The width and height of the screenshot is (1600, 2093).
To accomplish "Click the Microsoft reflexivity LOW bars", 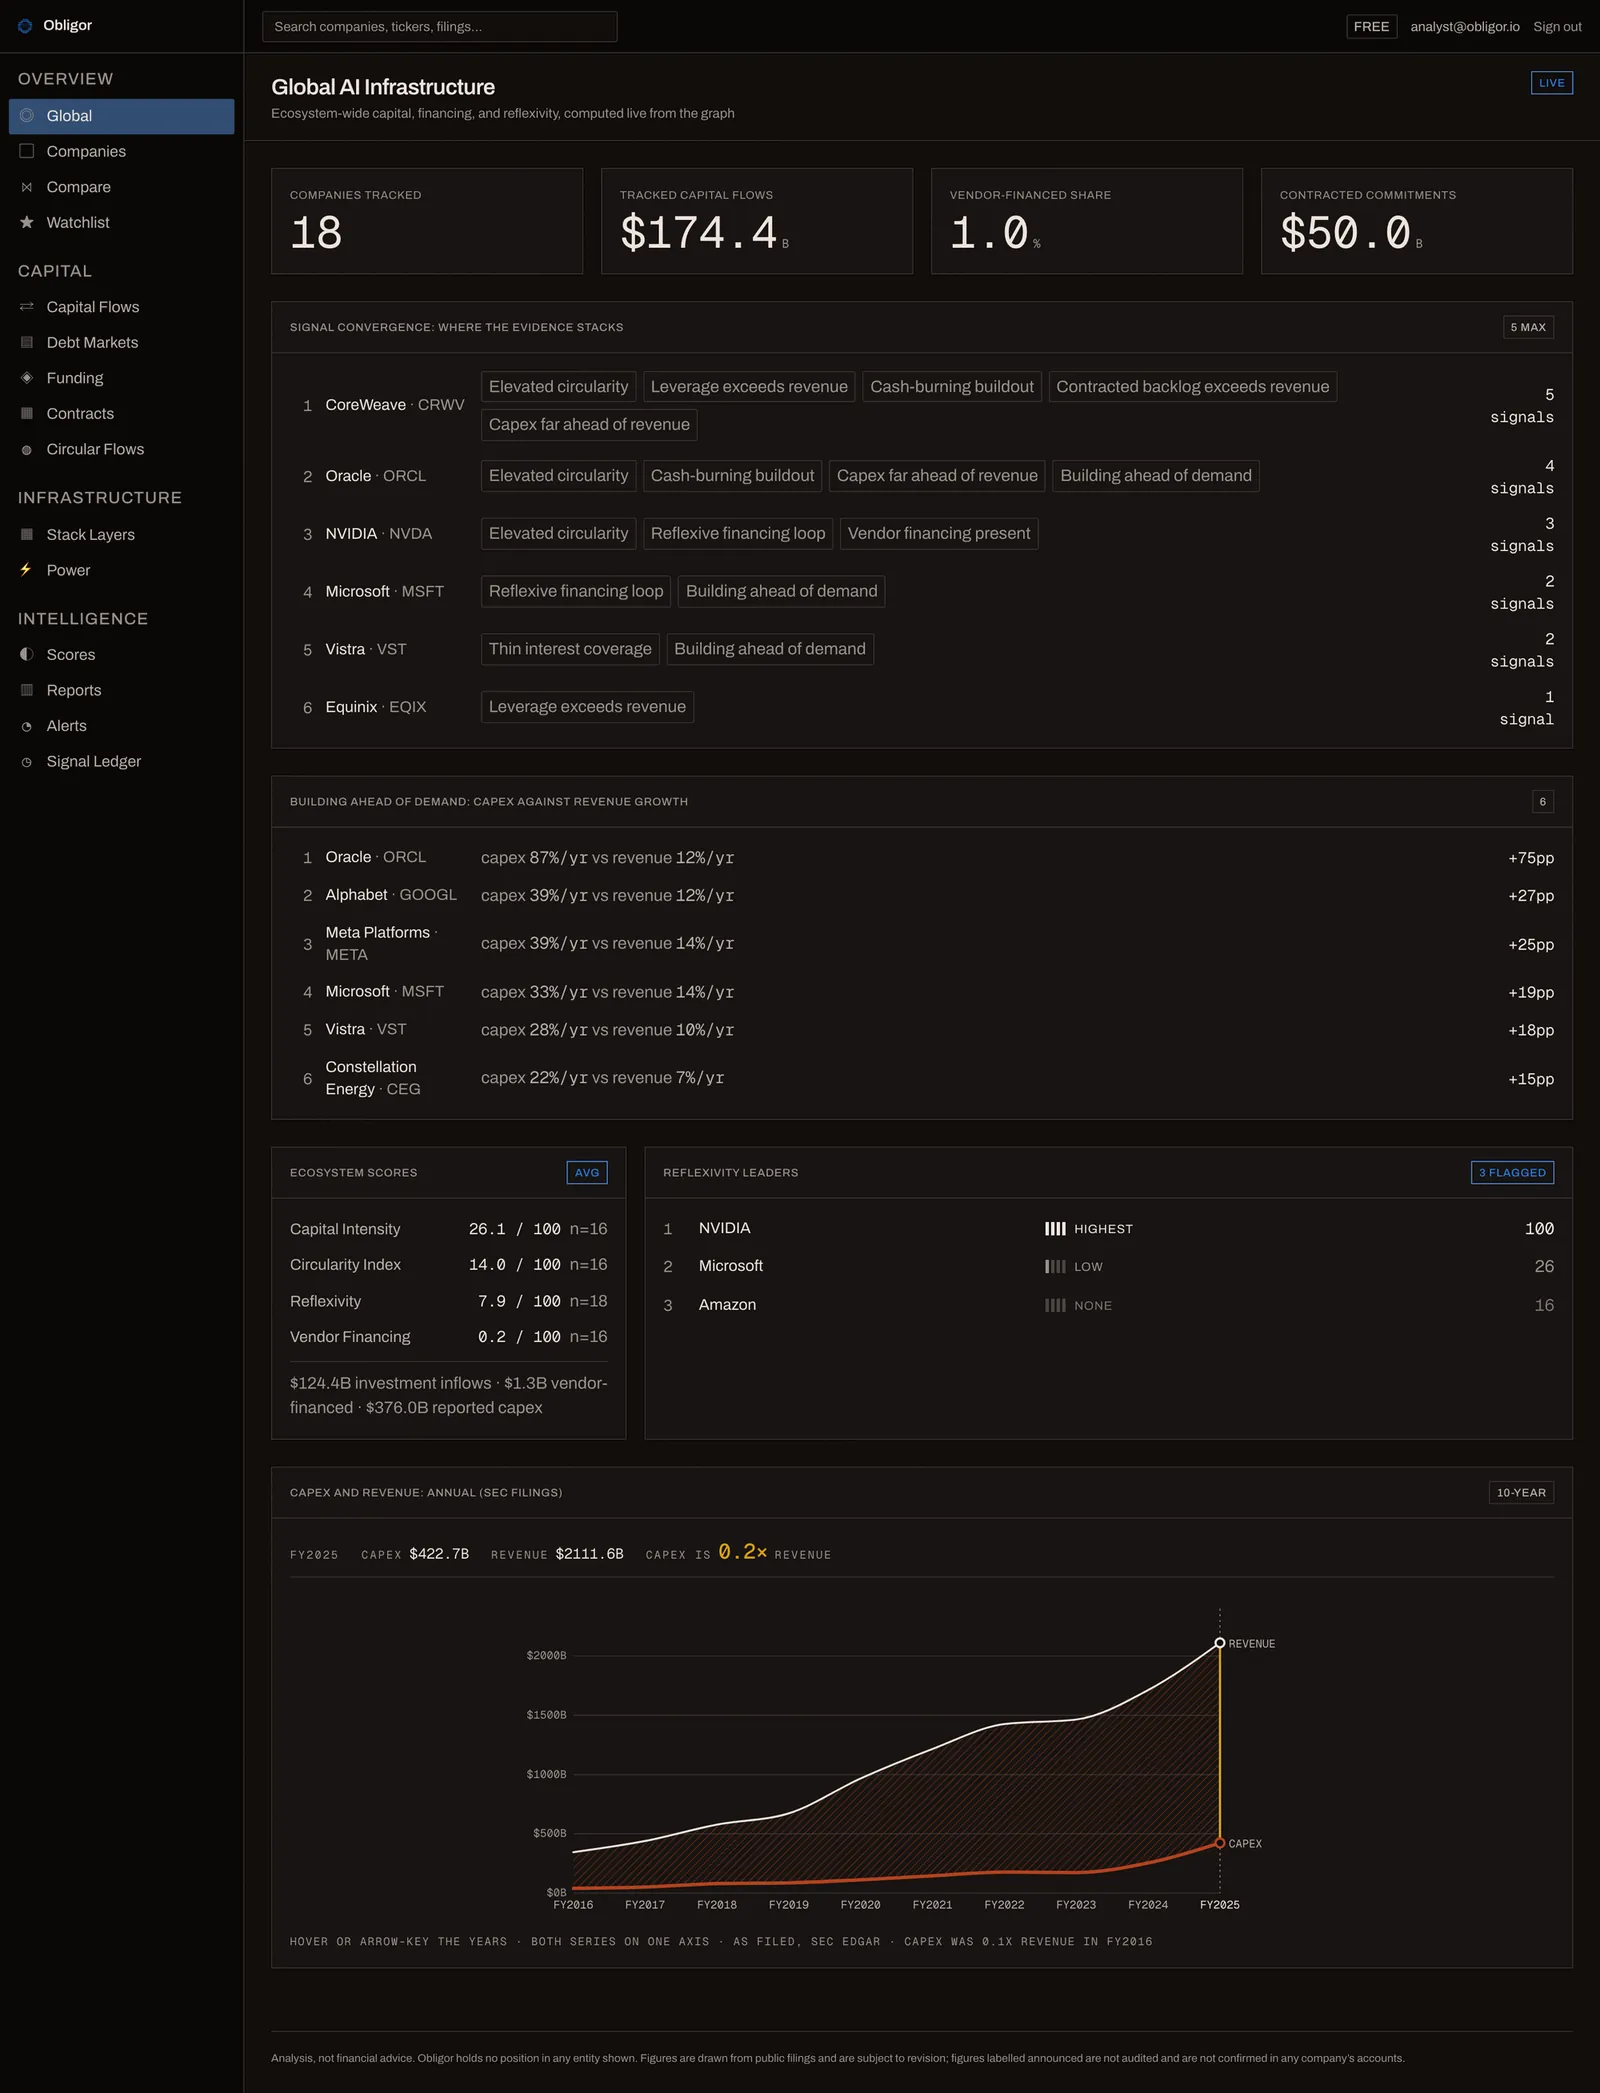I will (x=1055, y=1267).
